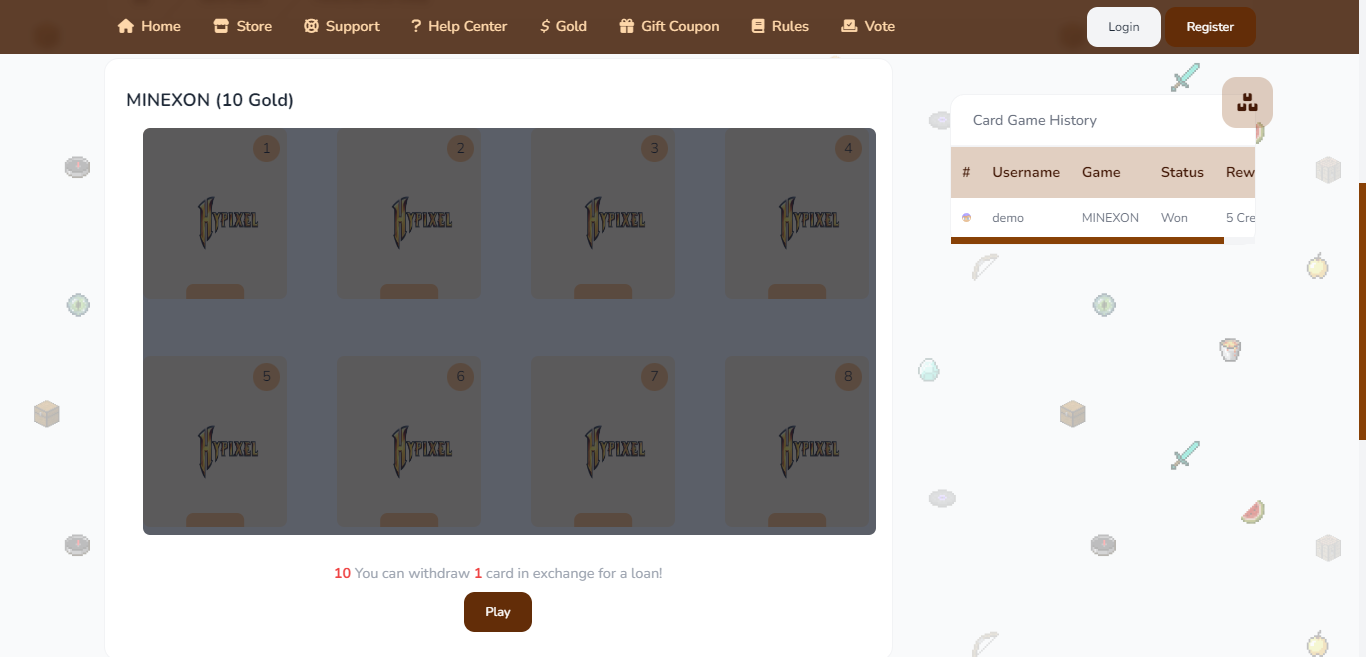
Task: Click the MINEXON (10 Gold) title
Action: [210, 100]
